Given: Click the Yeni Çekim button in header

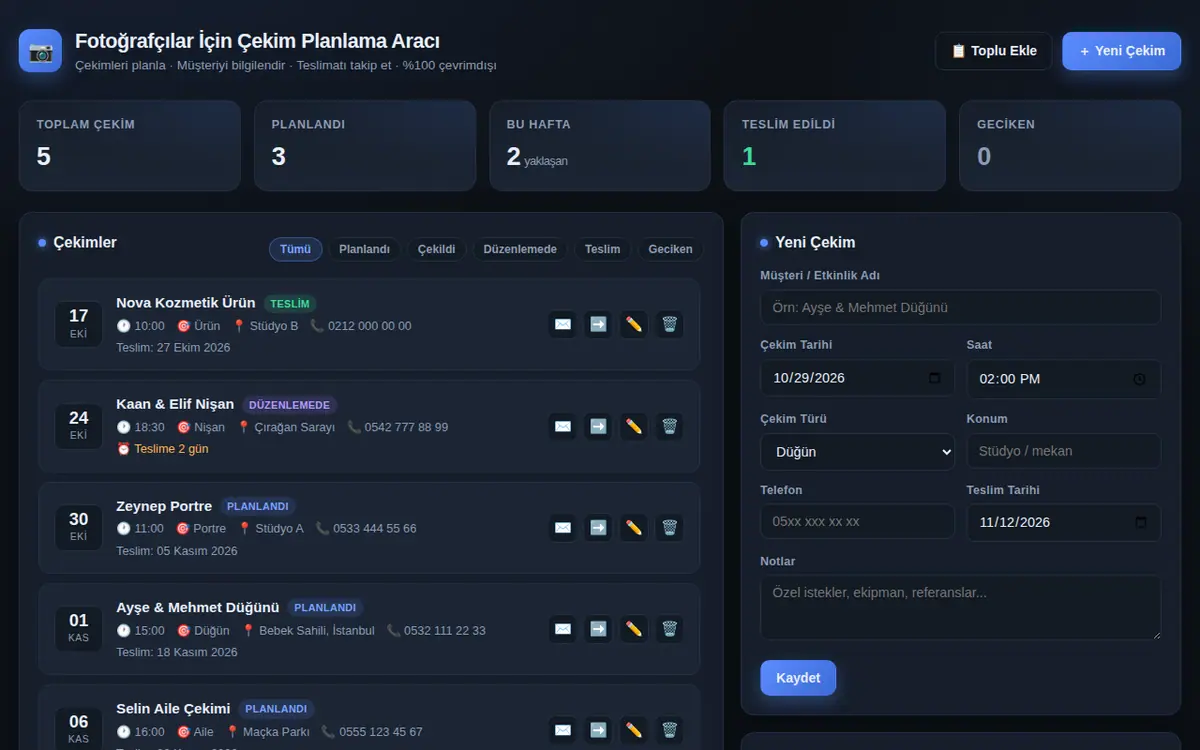Looking at the screenshot, I should (x=1122, y=51).
